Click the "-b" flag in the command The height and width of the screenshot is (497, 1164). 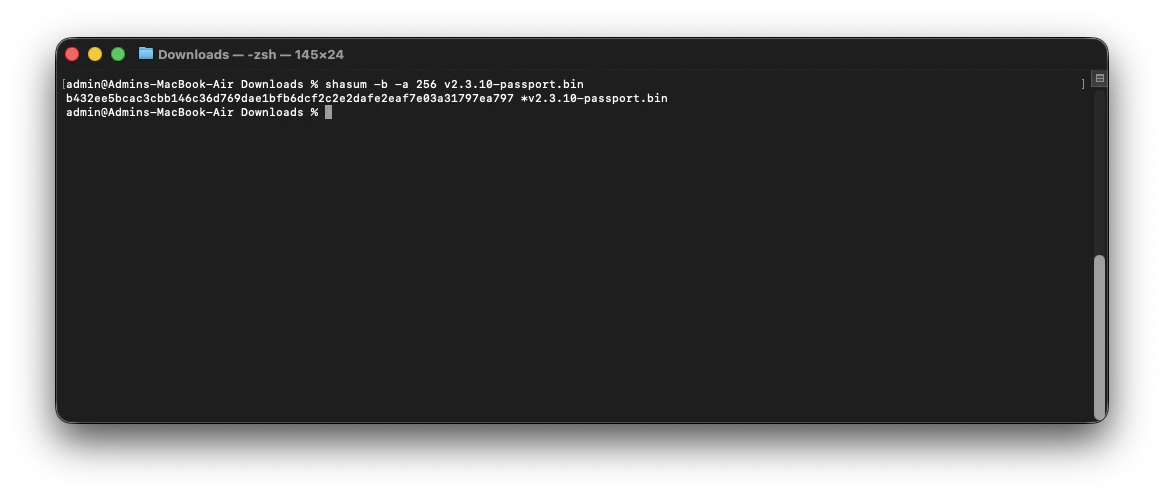380,84
